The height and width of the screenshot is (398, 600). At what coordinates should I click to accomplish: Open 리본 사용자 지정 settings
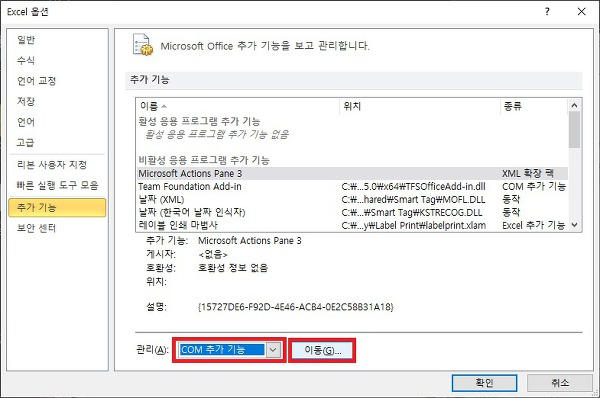[52, 165]
